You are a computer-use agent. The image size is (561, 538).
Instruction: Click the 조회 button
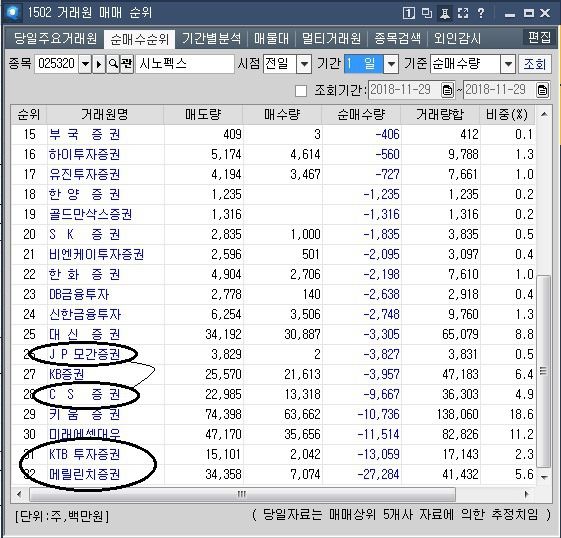pos(535,64)
